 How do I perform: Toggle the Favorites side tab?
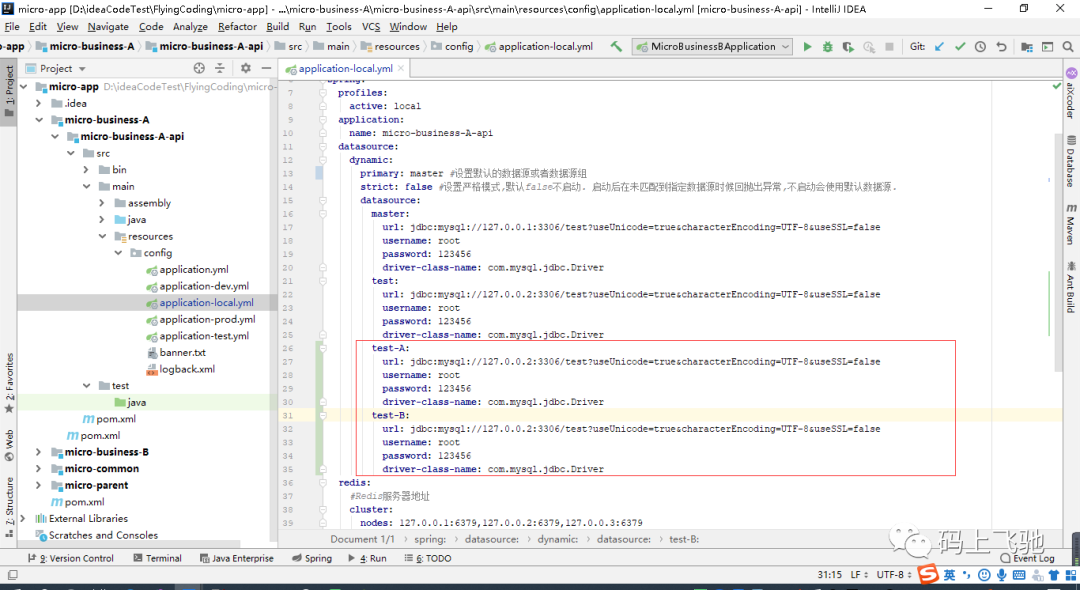click(9, 383)
